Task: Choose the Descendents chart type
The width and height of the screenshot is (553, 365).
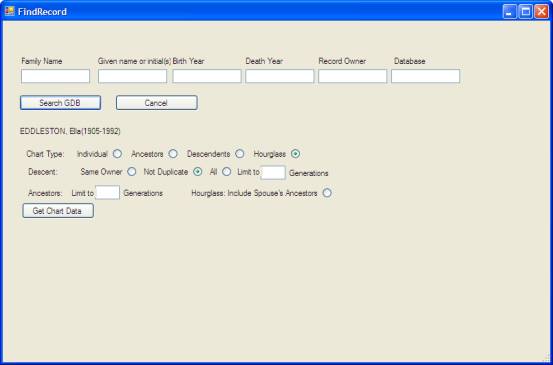Action: click(x=240, y=154)
